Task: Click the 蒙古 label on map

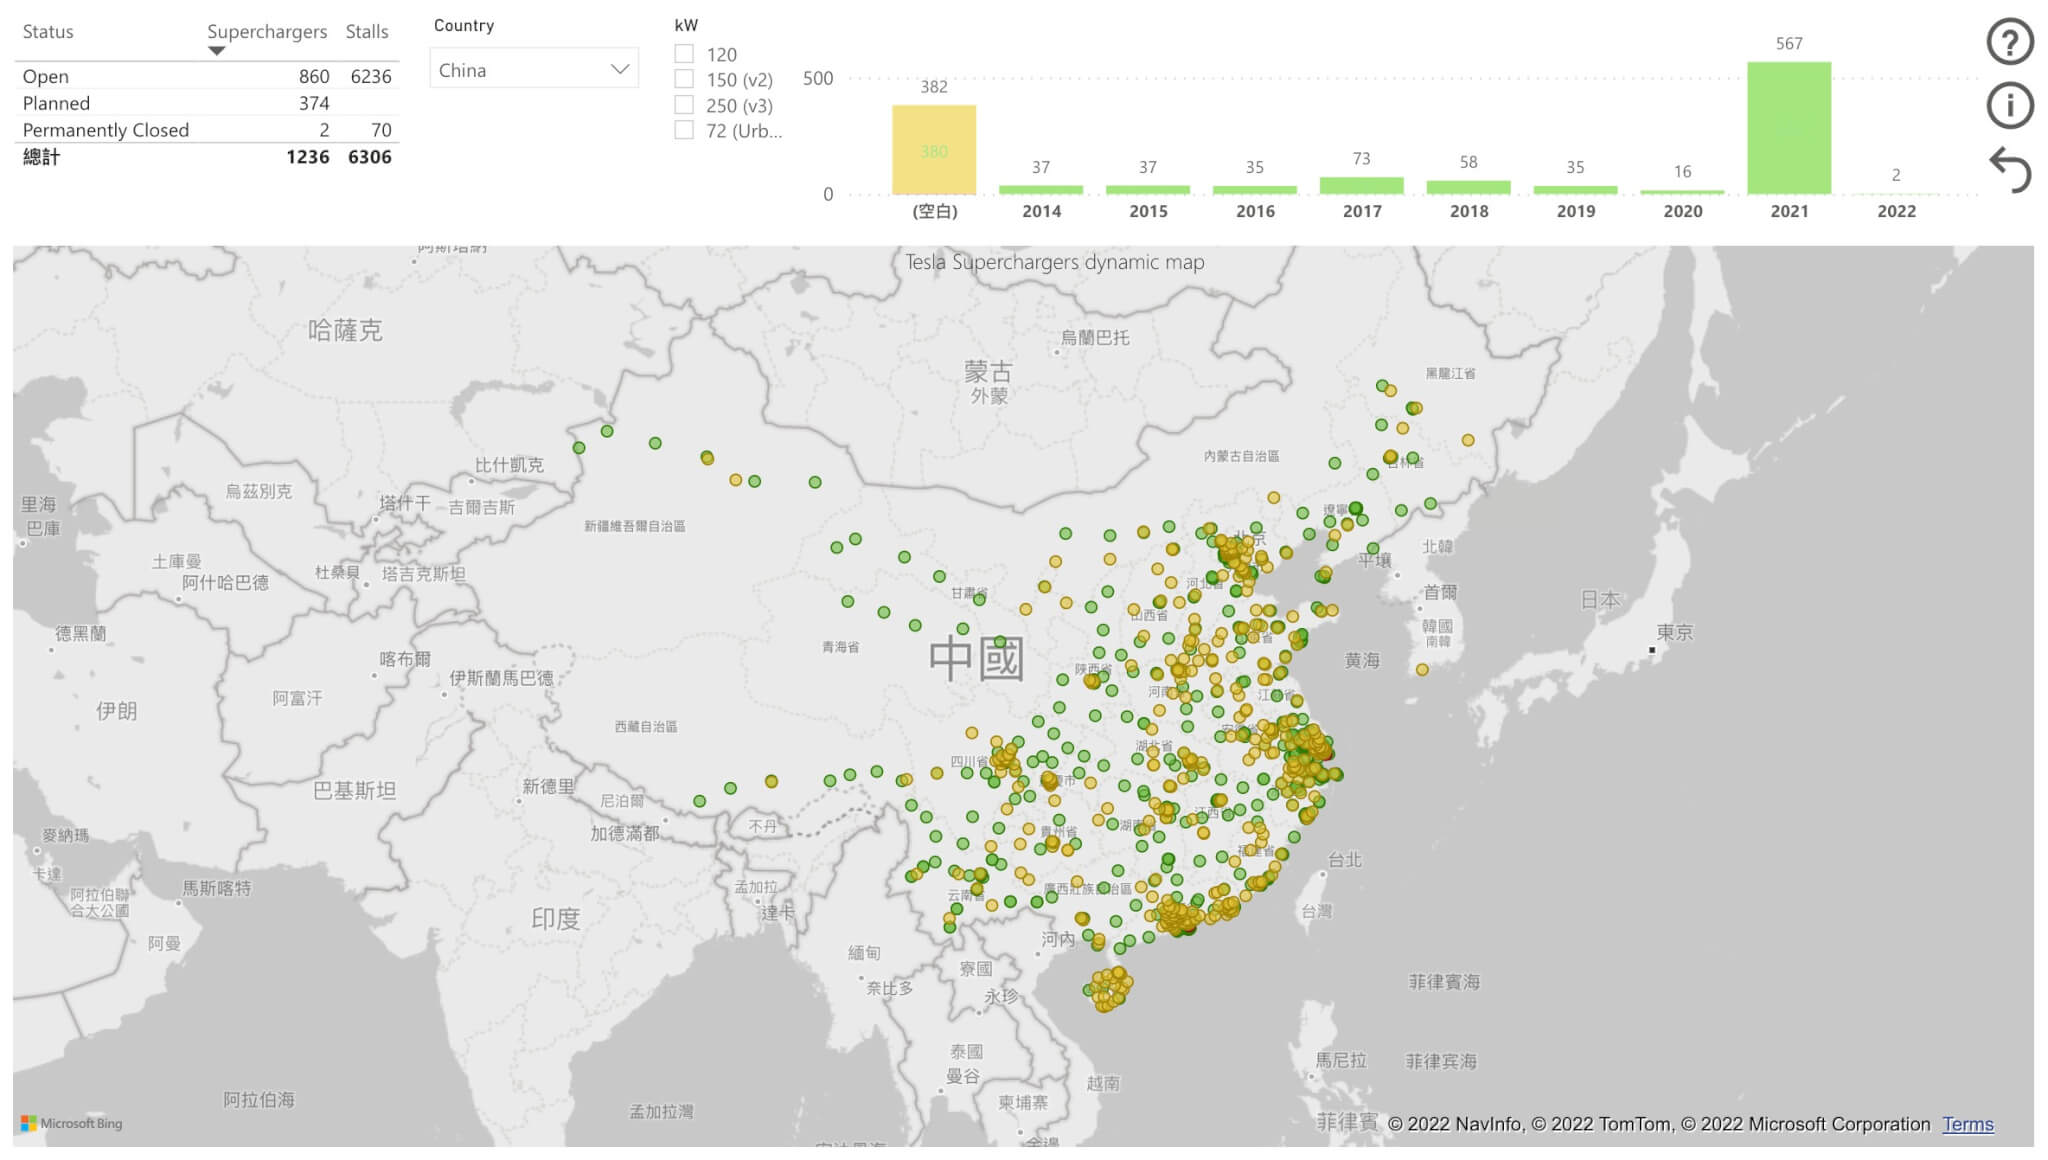Action: click(x=988, y=371)
